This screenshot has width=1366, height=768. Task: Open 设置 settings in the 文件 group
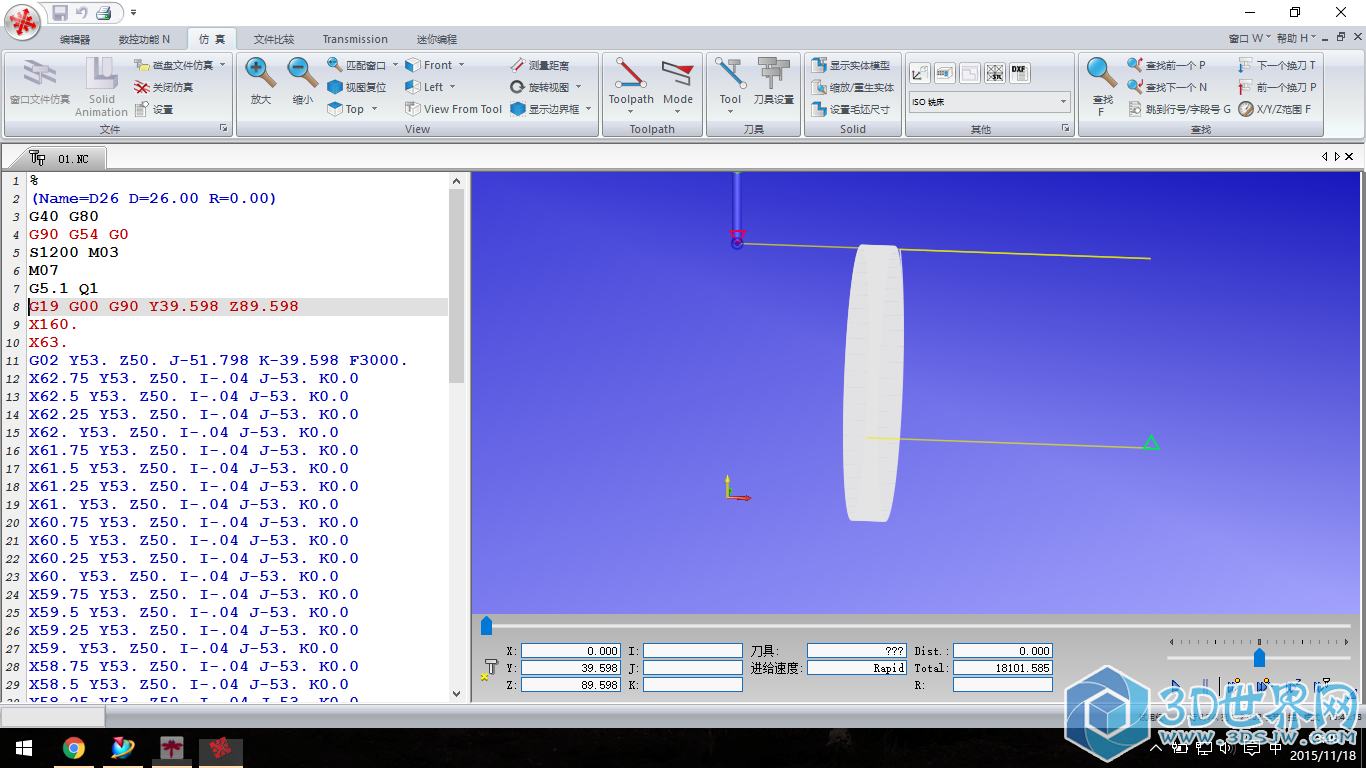[x=154, y=109]
